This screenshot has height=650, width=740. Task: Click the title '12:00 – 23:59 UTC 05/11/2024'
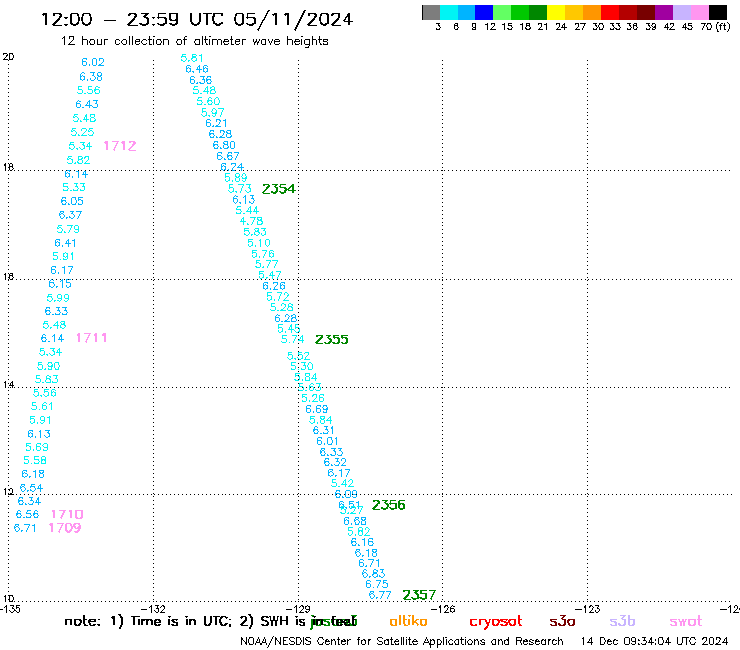coord(197,19)
